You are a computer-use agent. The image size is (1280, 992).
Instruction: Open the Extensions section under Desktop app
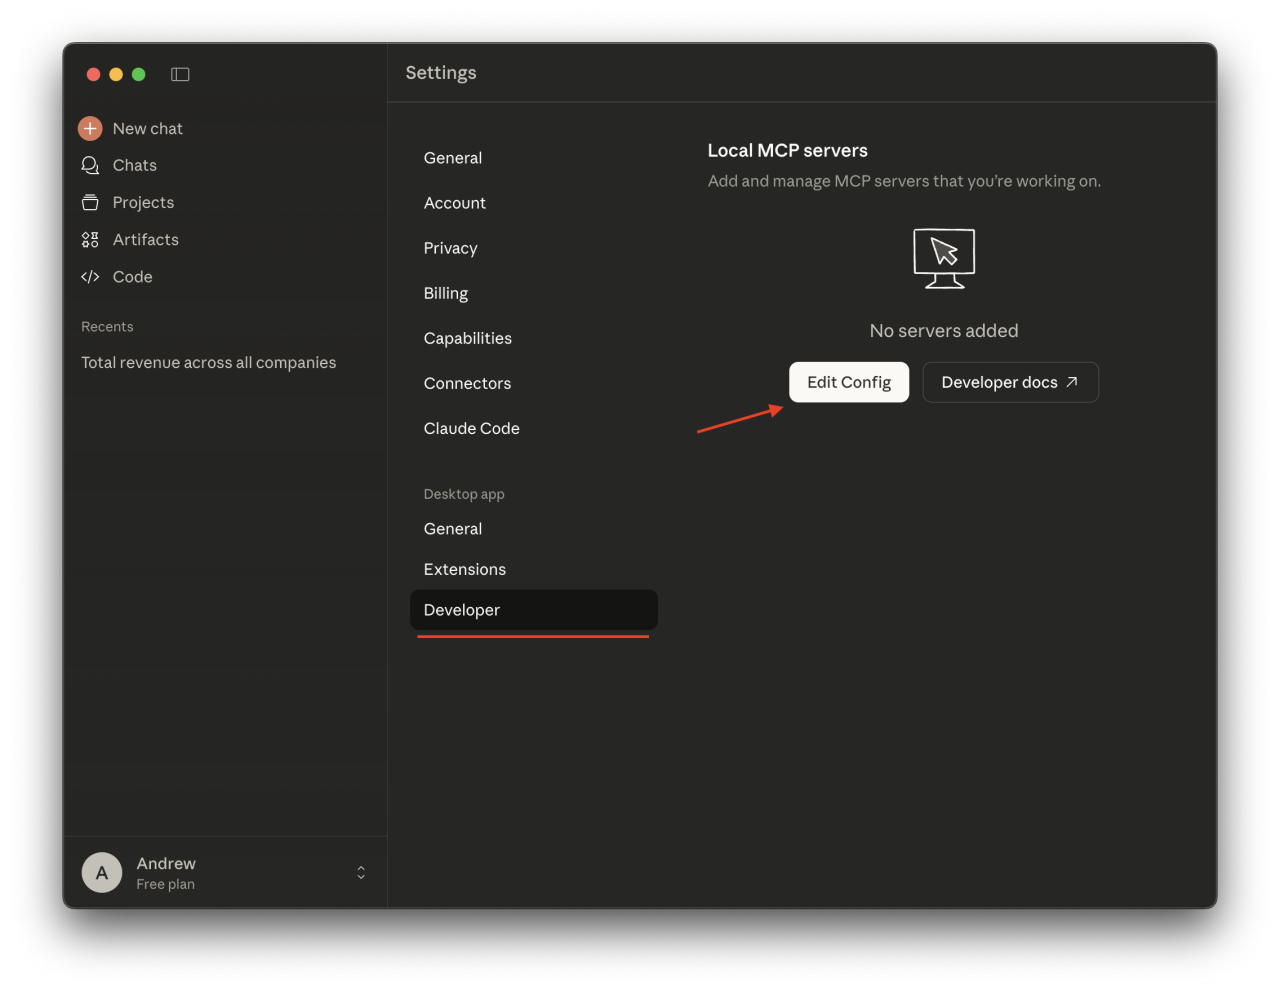(464, 569)
